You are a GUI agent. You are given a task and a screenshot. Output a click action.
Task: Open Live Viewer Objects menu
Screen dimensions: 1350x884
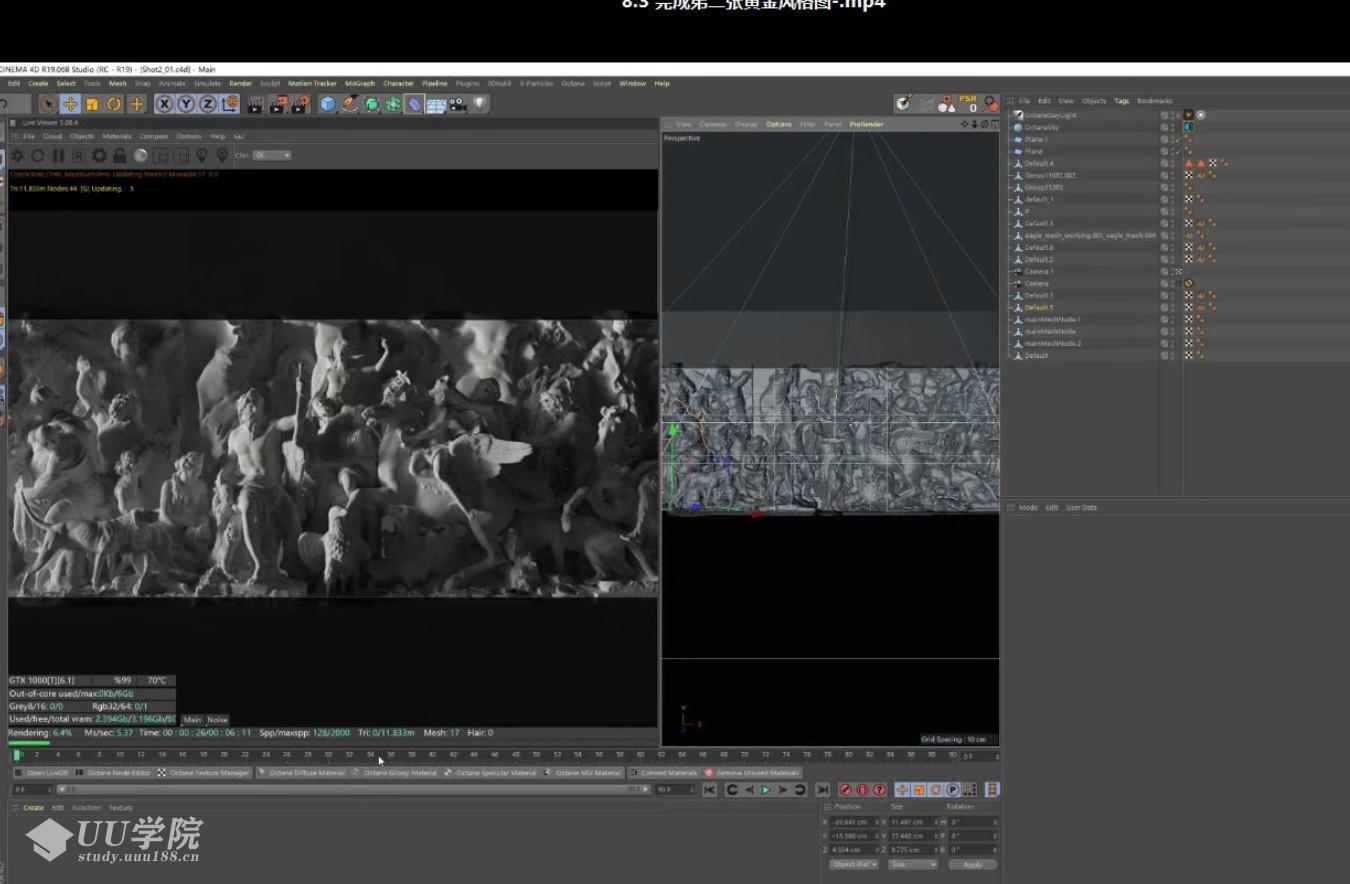82,136
